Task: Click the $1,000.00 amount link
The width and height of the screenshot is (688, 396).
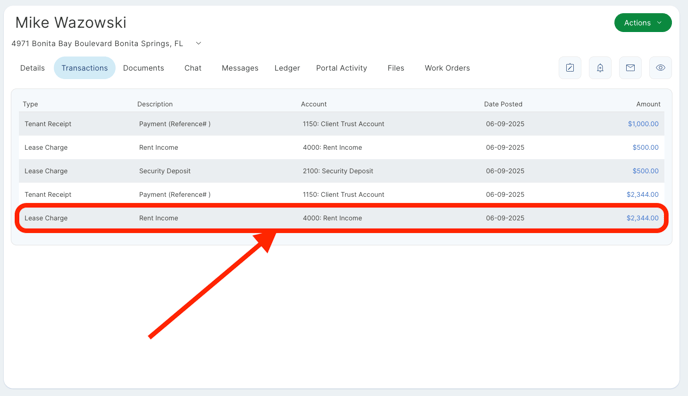Action: (643, 124)
